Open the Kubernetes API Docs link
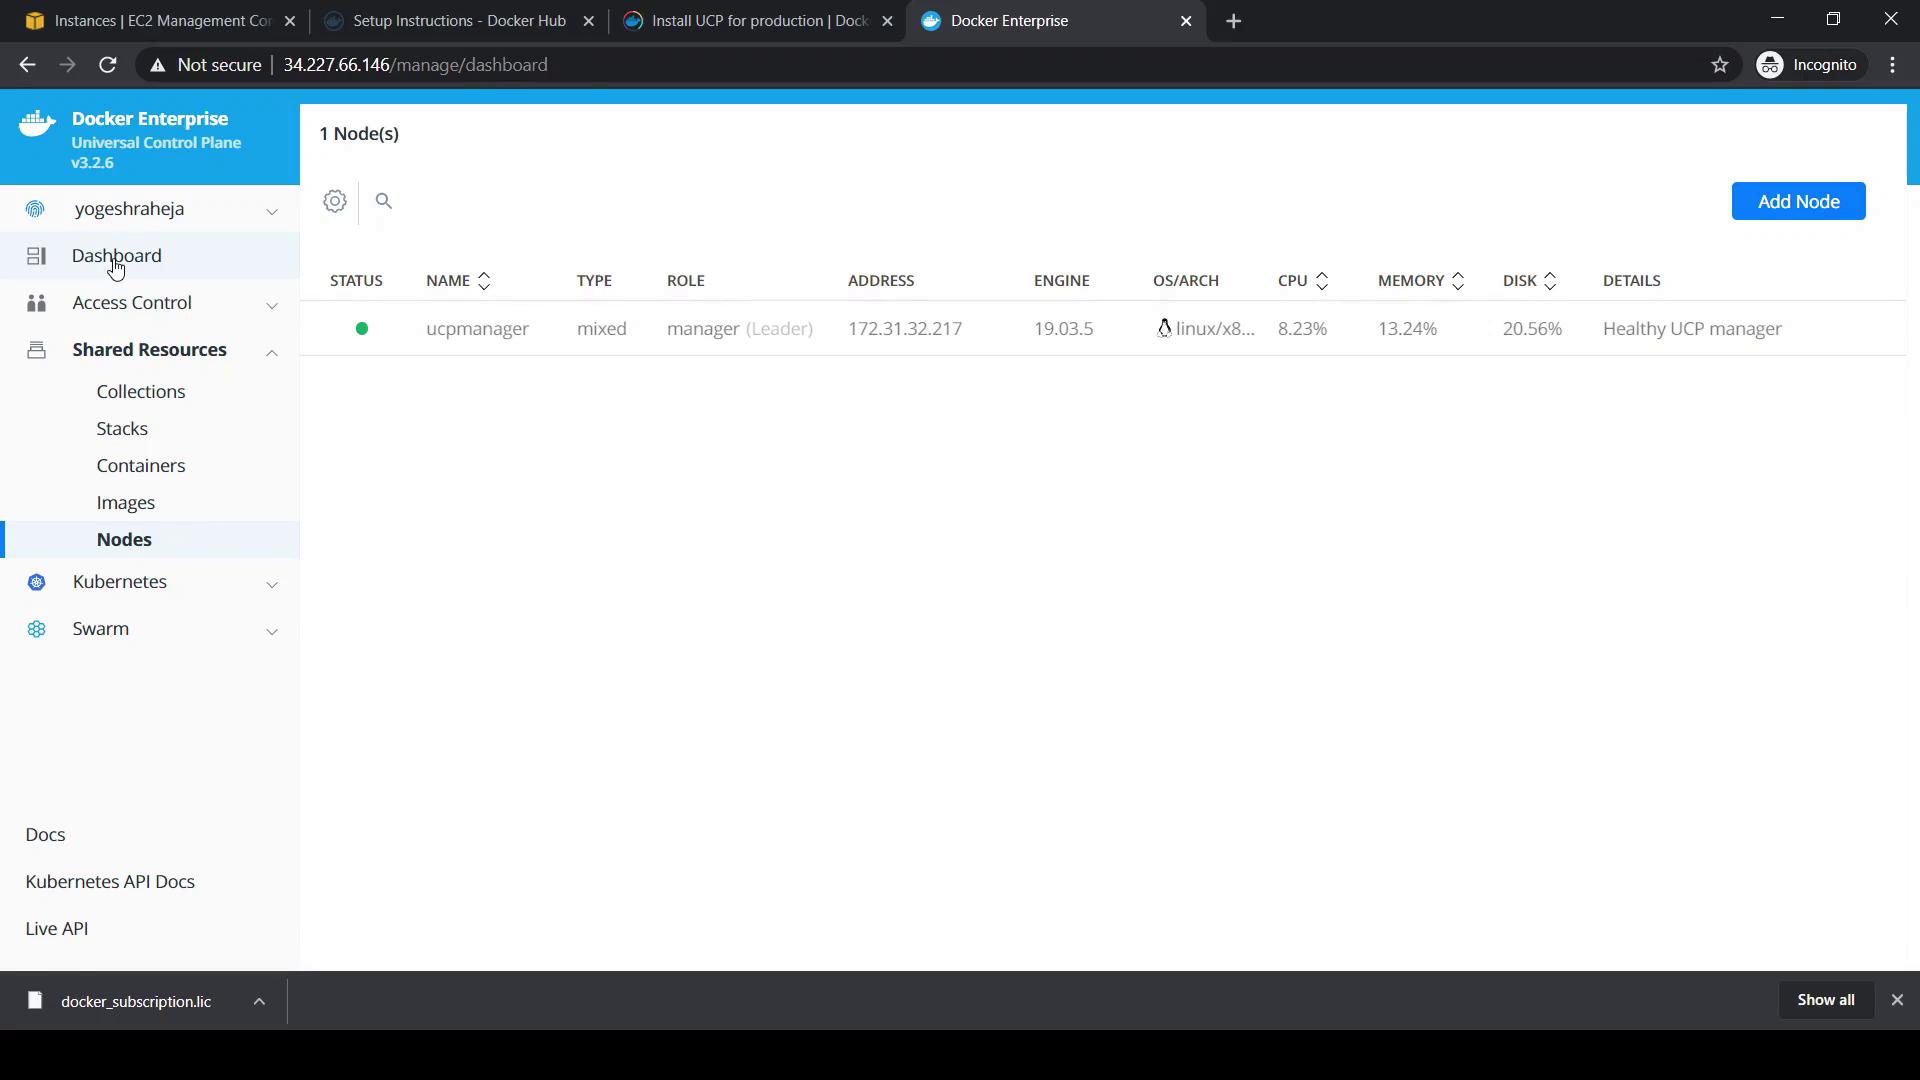The height and width of the screenshot is (1080, 1920). coord(110,881)
